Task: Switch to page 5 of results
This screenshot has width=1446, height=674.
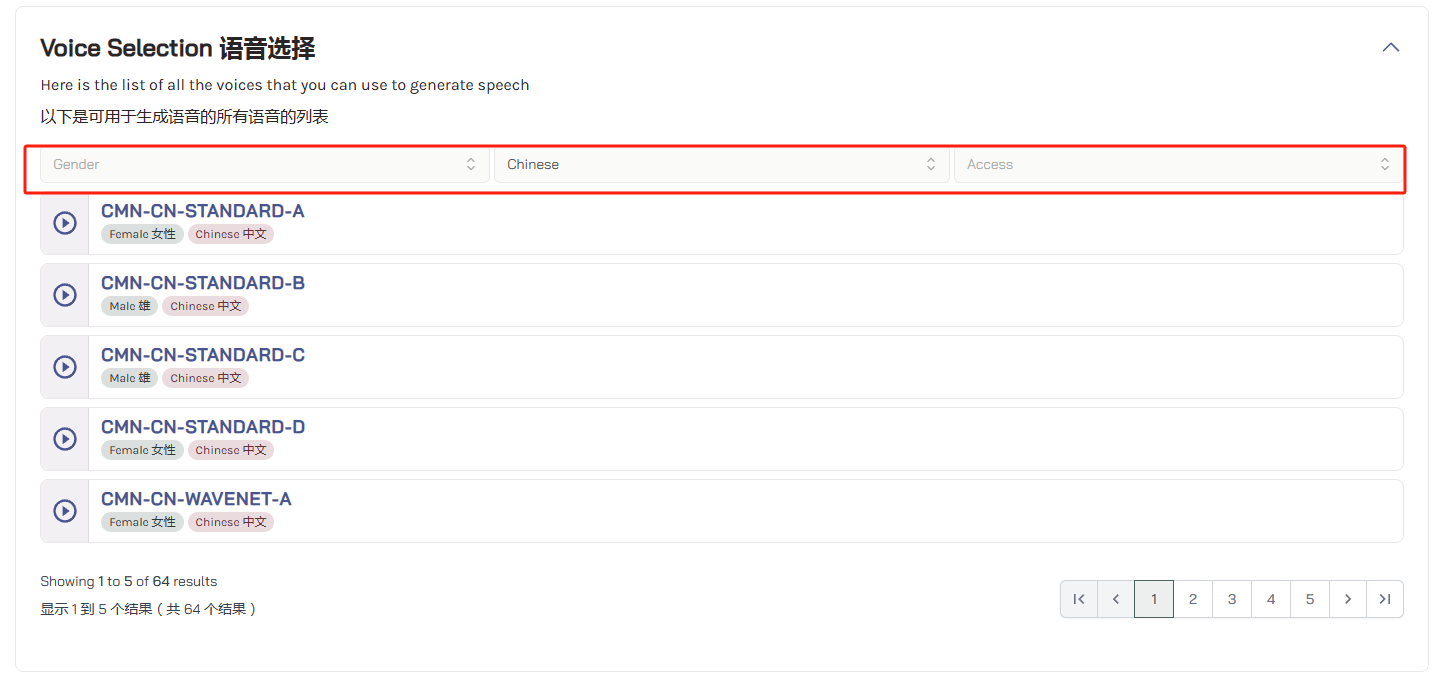Action: (1309, 599)
